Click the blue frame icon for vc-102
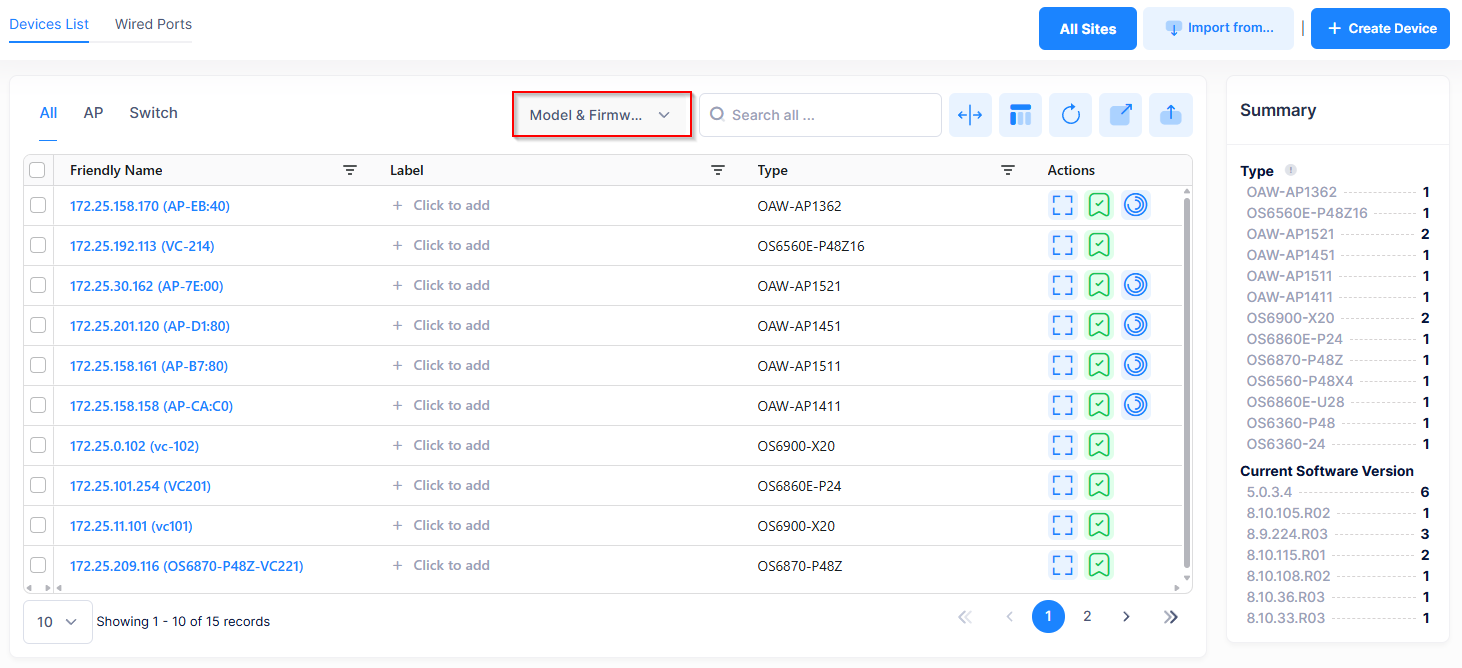 point(1062,445)
